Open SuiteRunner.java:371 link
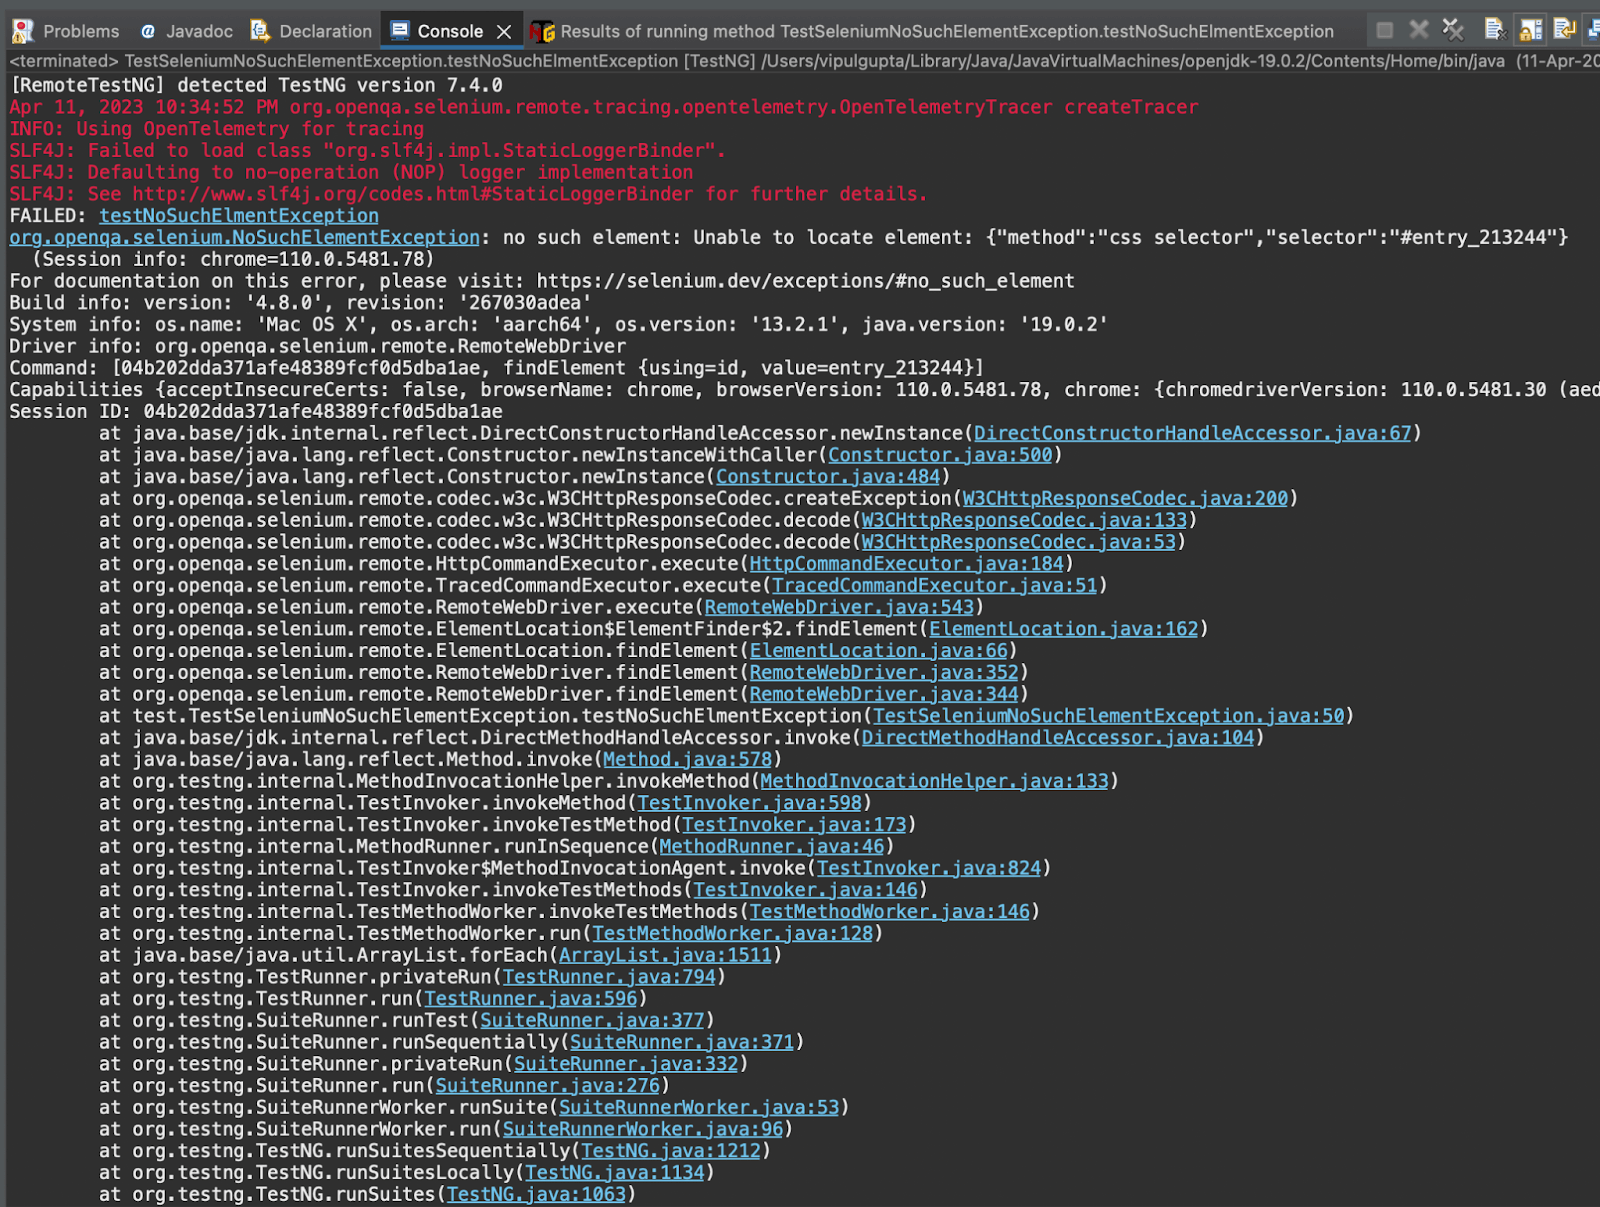This screenshot has width=1600, height=1207. click(682, 1042)
